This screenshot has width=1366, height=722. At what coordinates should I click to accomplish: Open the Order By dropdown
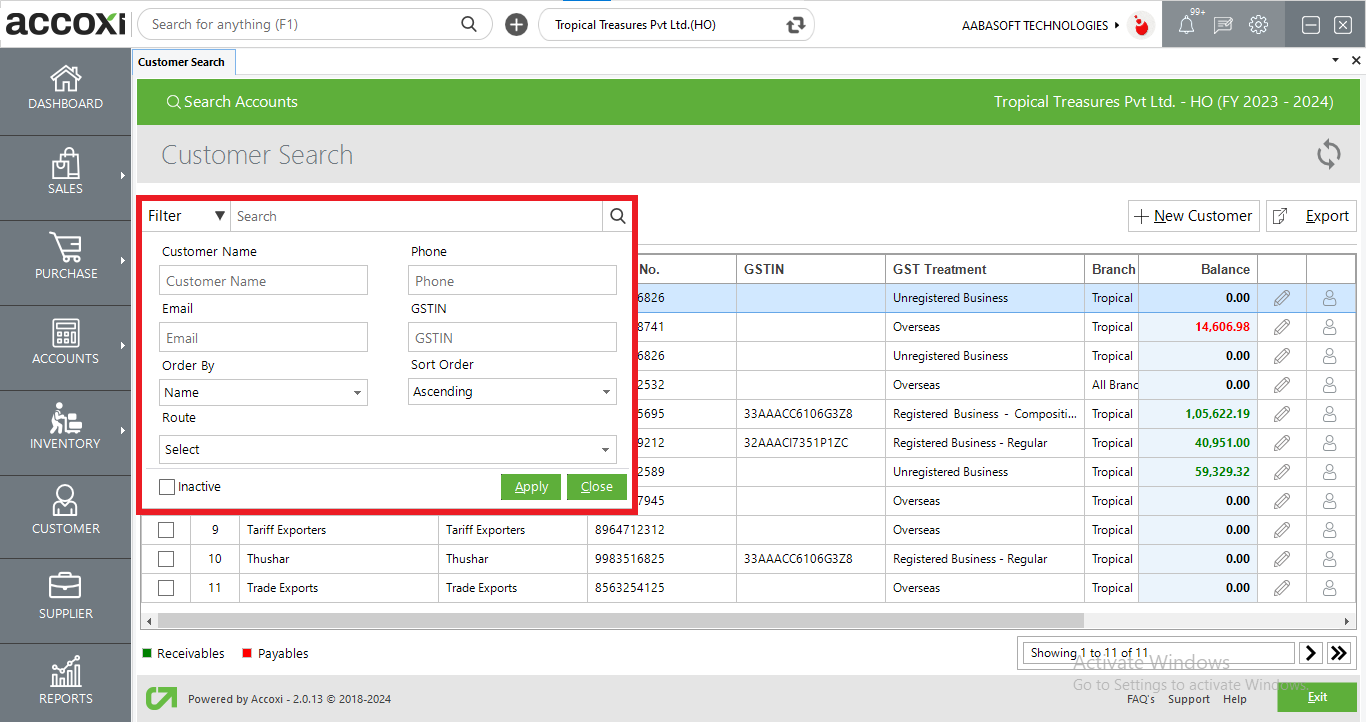coord(263,392)
